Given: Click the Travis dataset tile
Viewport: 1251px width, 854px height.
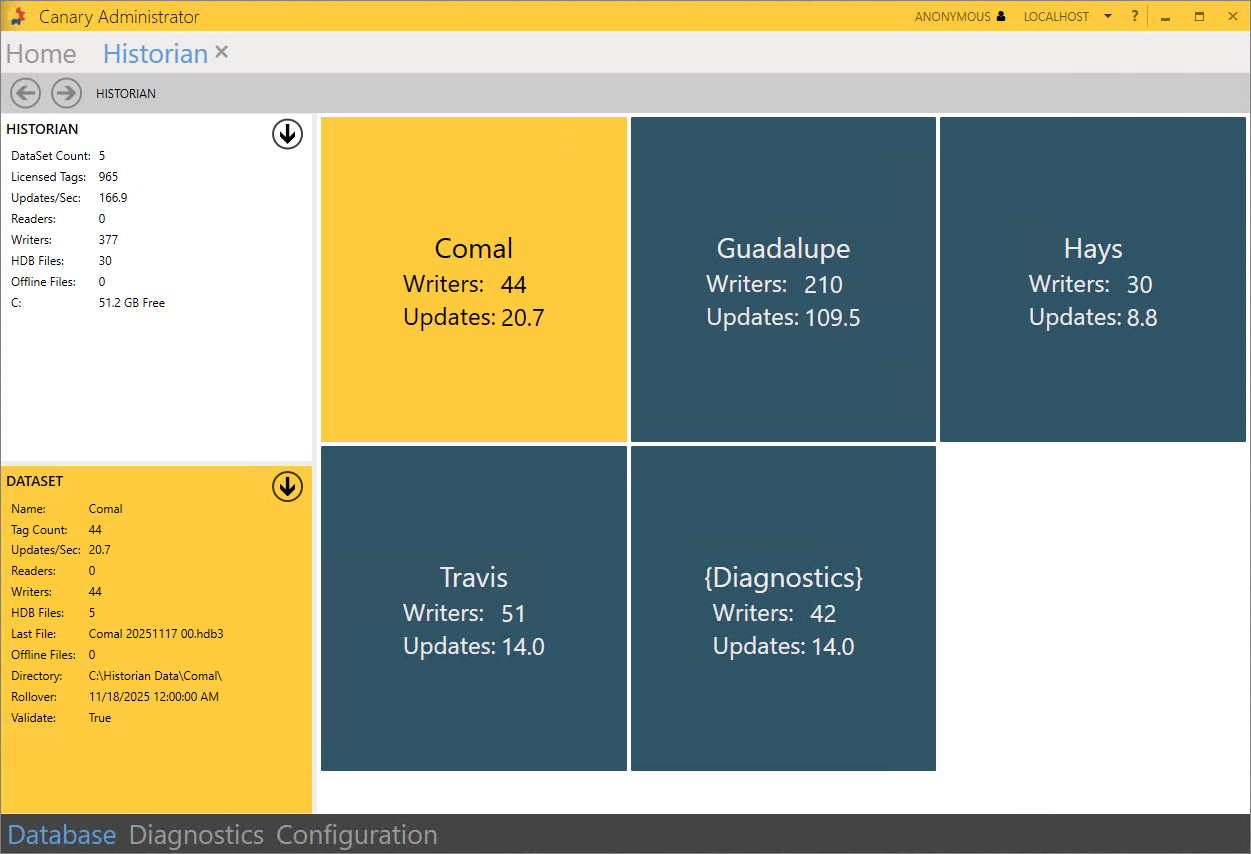Looking at the screenshot, I should [473, 608].
